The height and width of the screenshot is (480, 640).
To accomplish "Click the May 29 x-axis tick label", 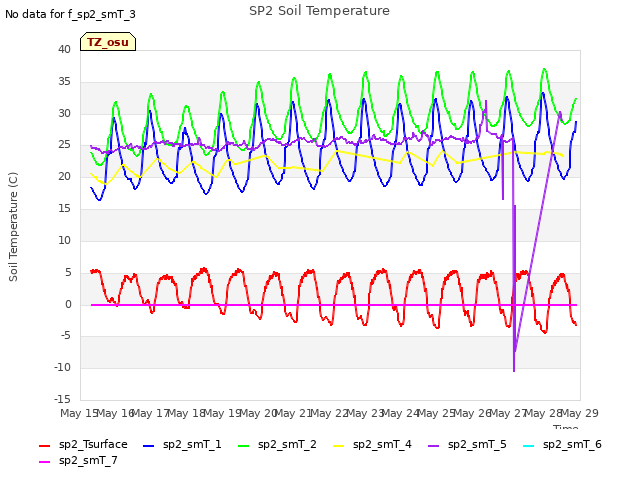I will click(x=580, y=413).
